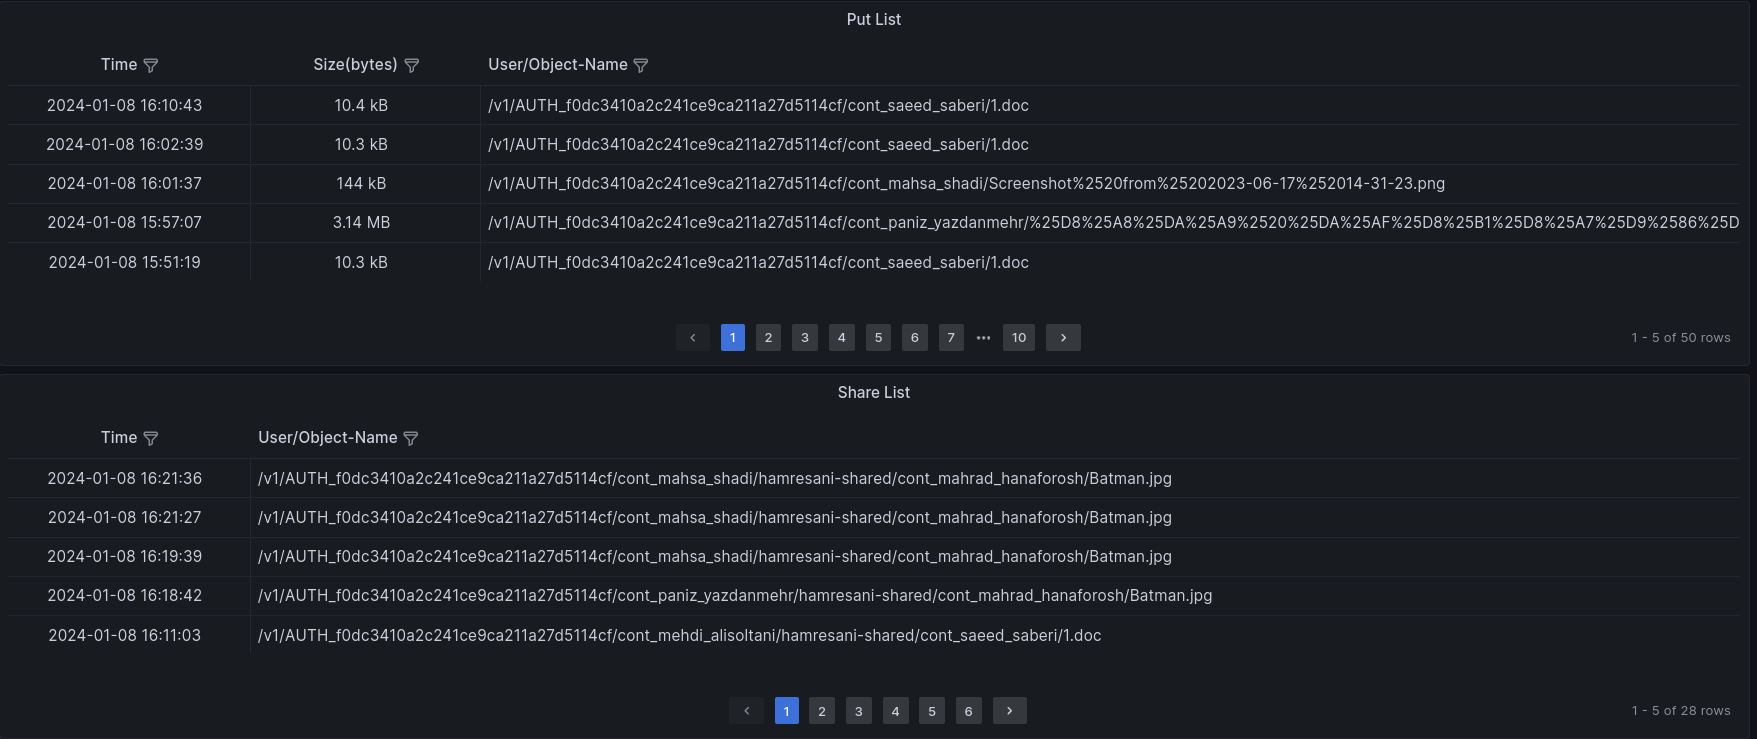1757x739 pixels.
Task: Click the Put List User/Object-Name filter icon
Action: pyautogui.click(x=641, y=65)
